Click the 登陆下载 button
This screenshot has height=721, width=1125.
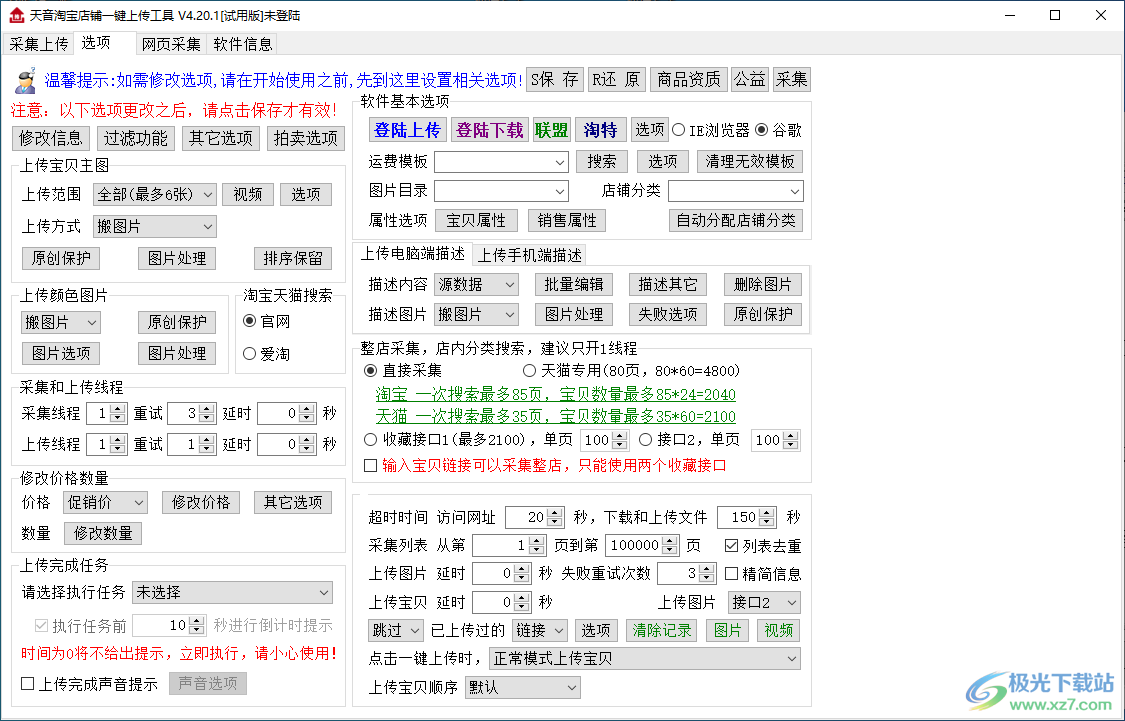click(x=489, y=130)
